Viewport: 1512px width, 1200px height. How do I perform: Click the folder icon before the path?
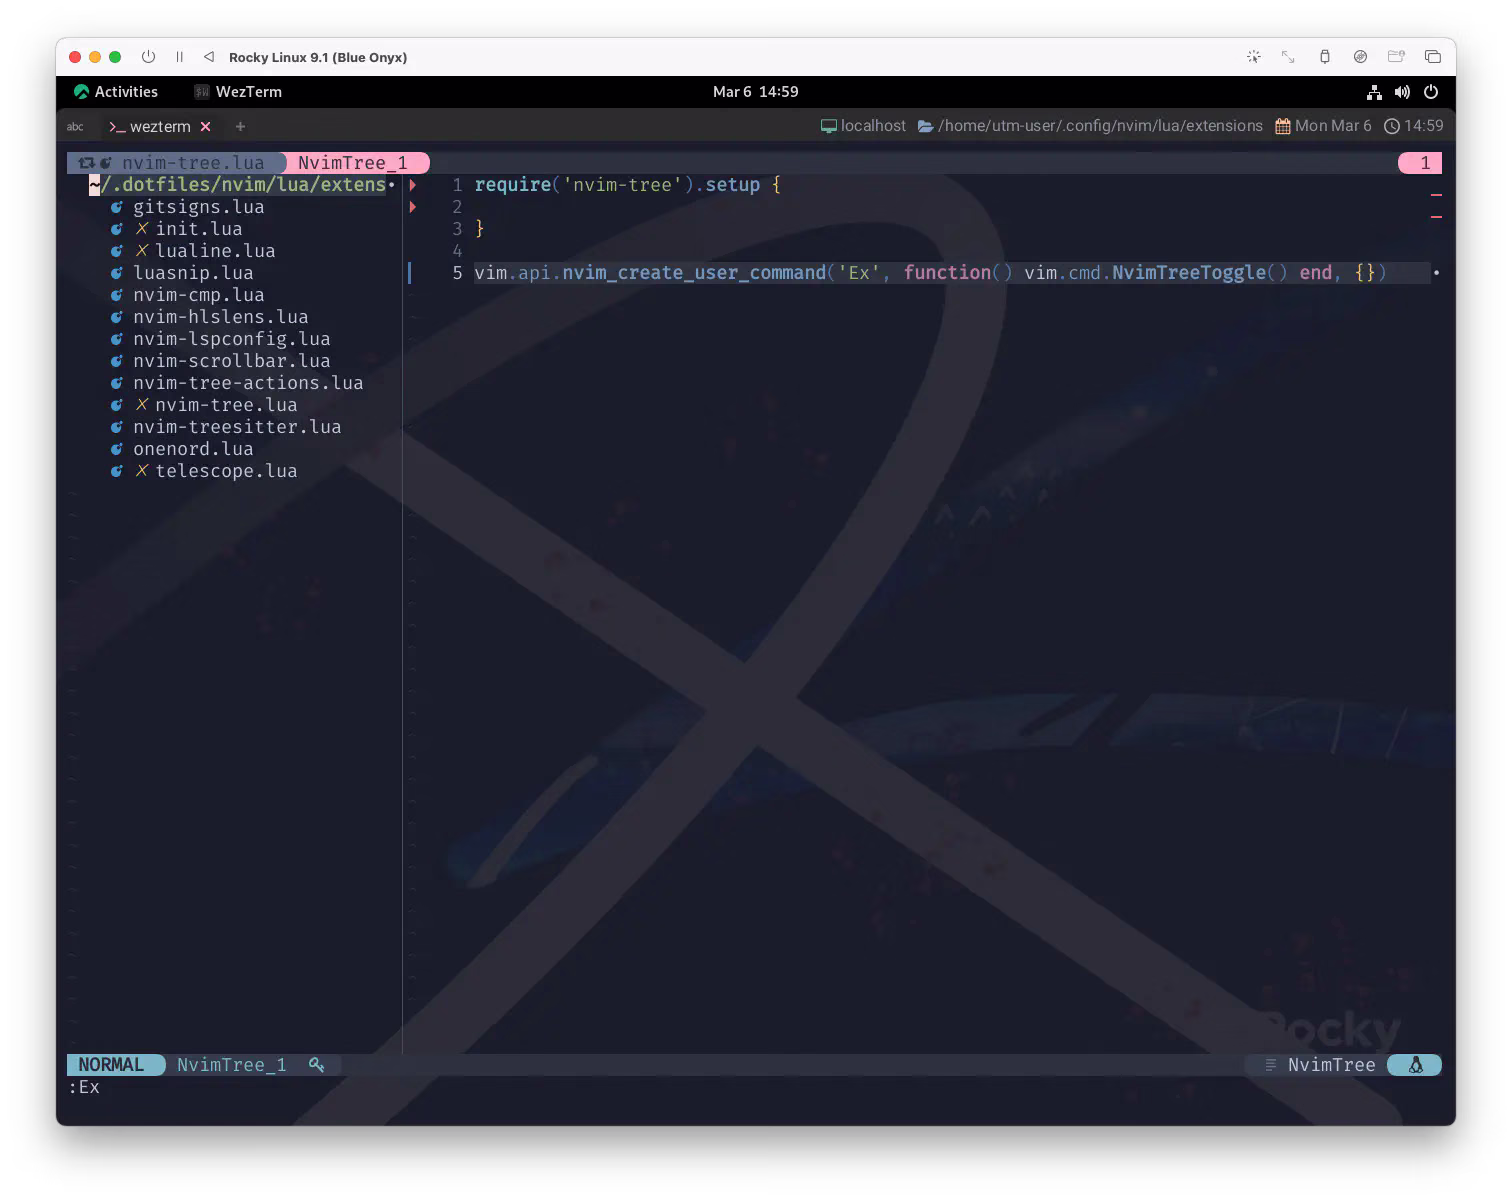tap(926, 126)
